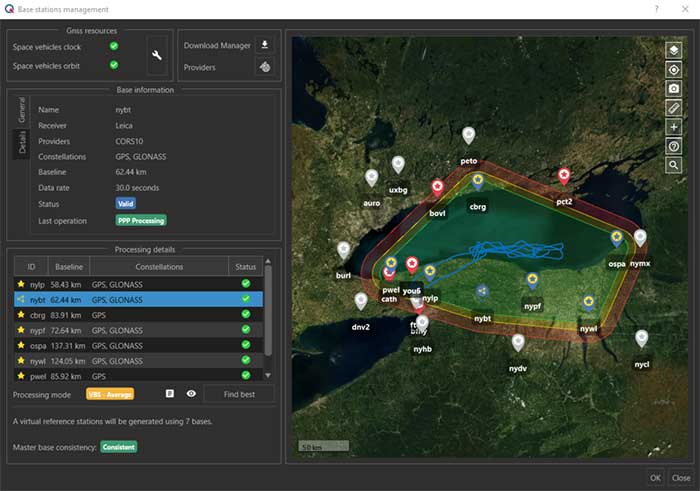Click the Providers icon button
The height and width of the screenshot is (491, 700).
[264, 67]
